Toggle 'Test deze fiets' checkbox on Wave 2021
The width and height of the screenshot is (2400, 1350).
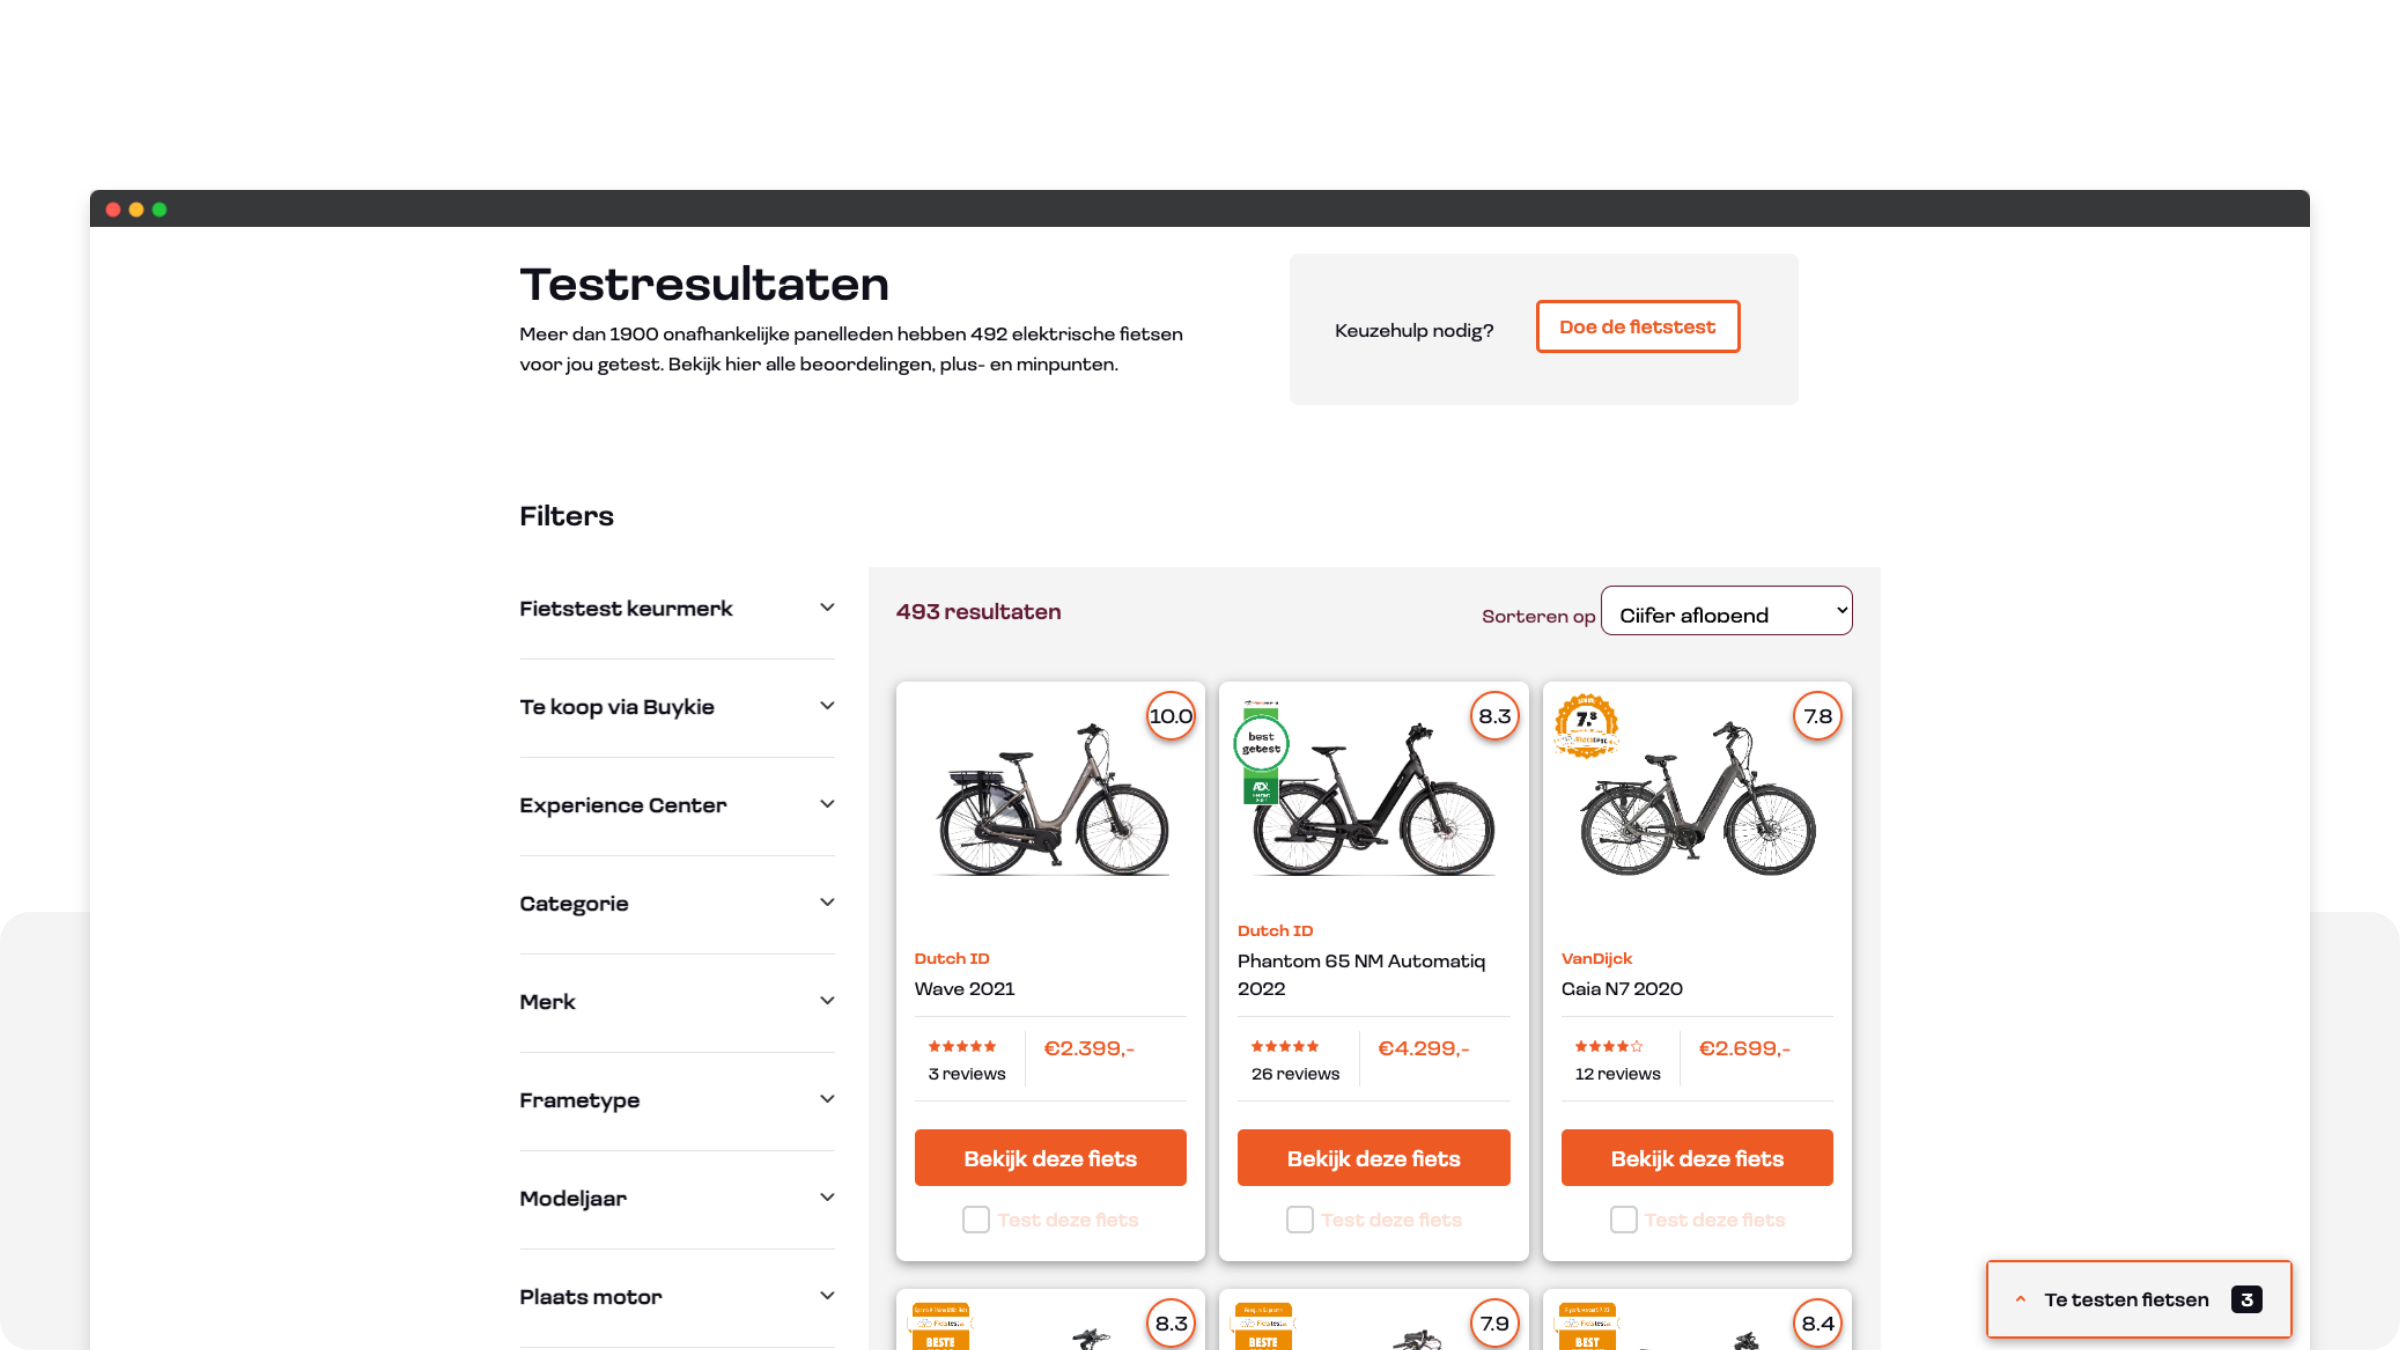[x=976, y=1220]
